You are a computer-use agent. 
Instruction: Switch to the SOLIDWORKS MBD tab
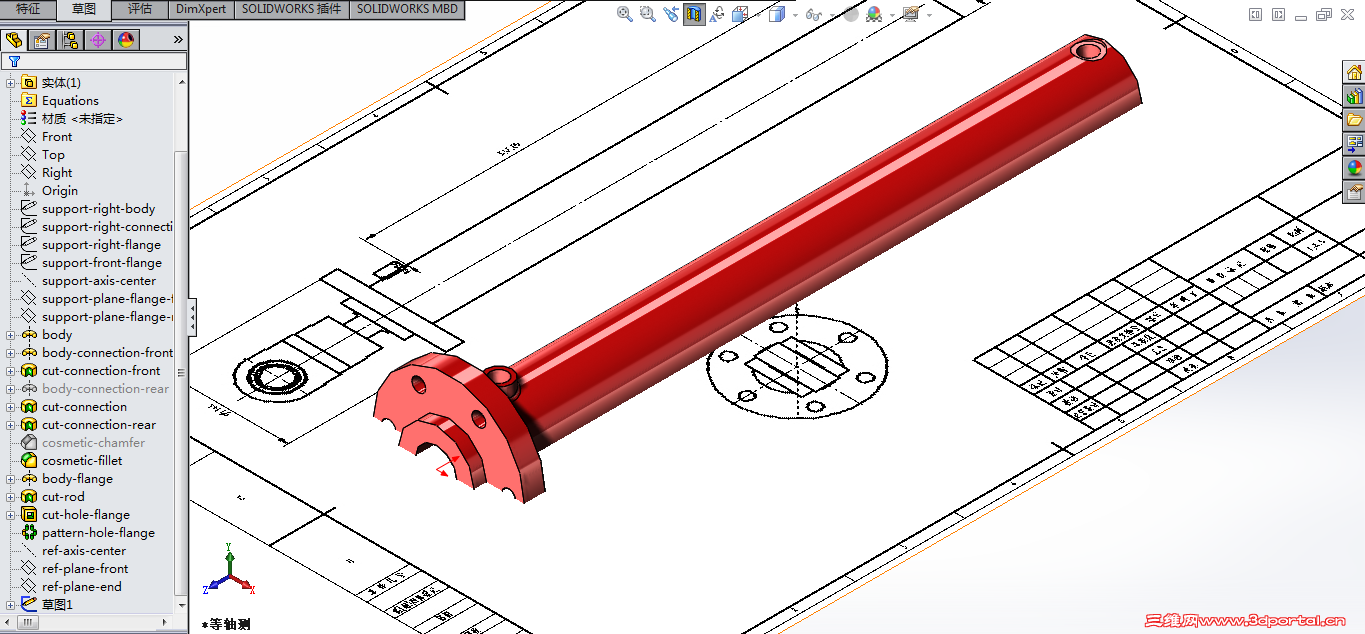pos(407,9)
